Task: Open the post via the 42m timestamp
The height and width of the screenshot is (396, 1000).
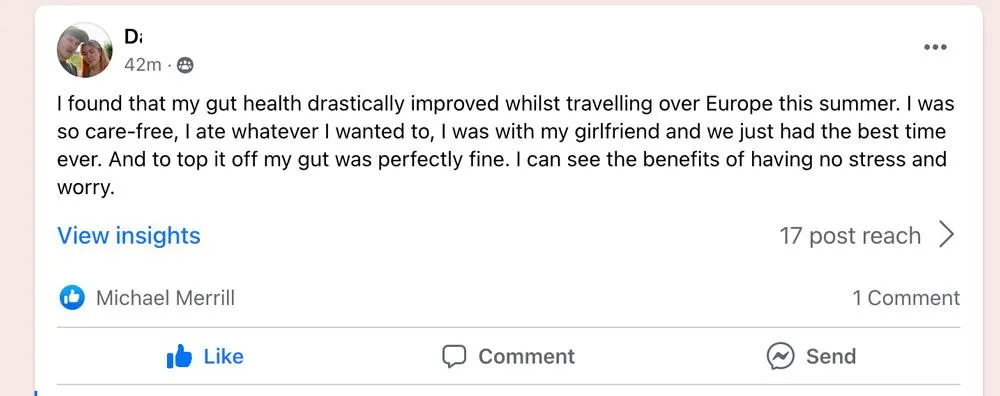Action: (x=143, y=65)
